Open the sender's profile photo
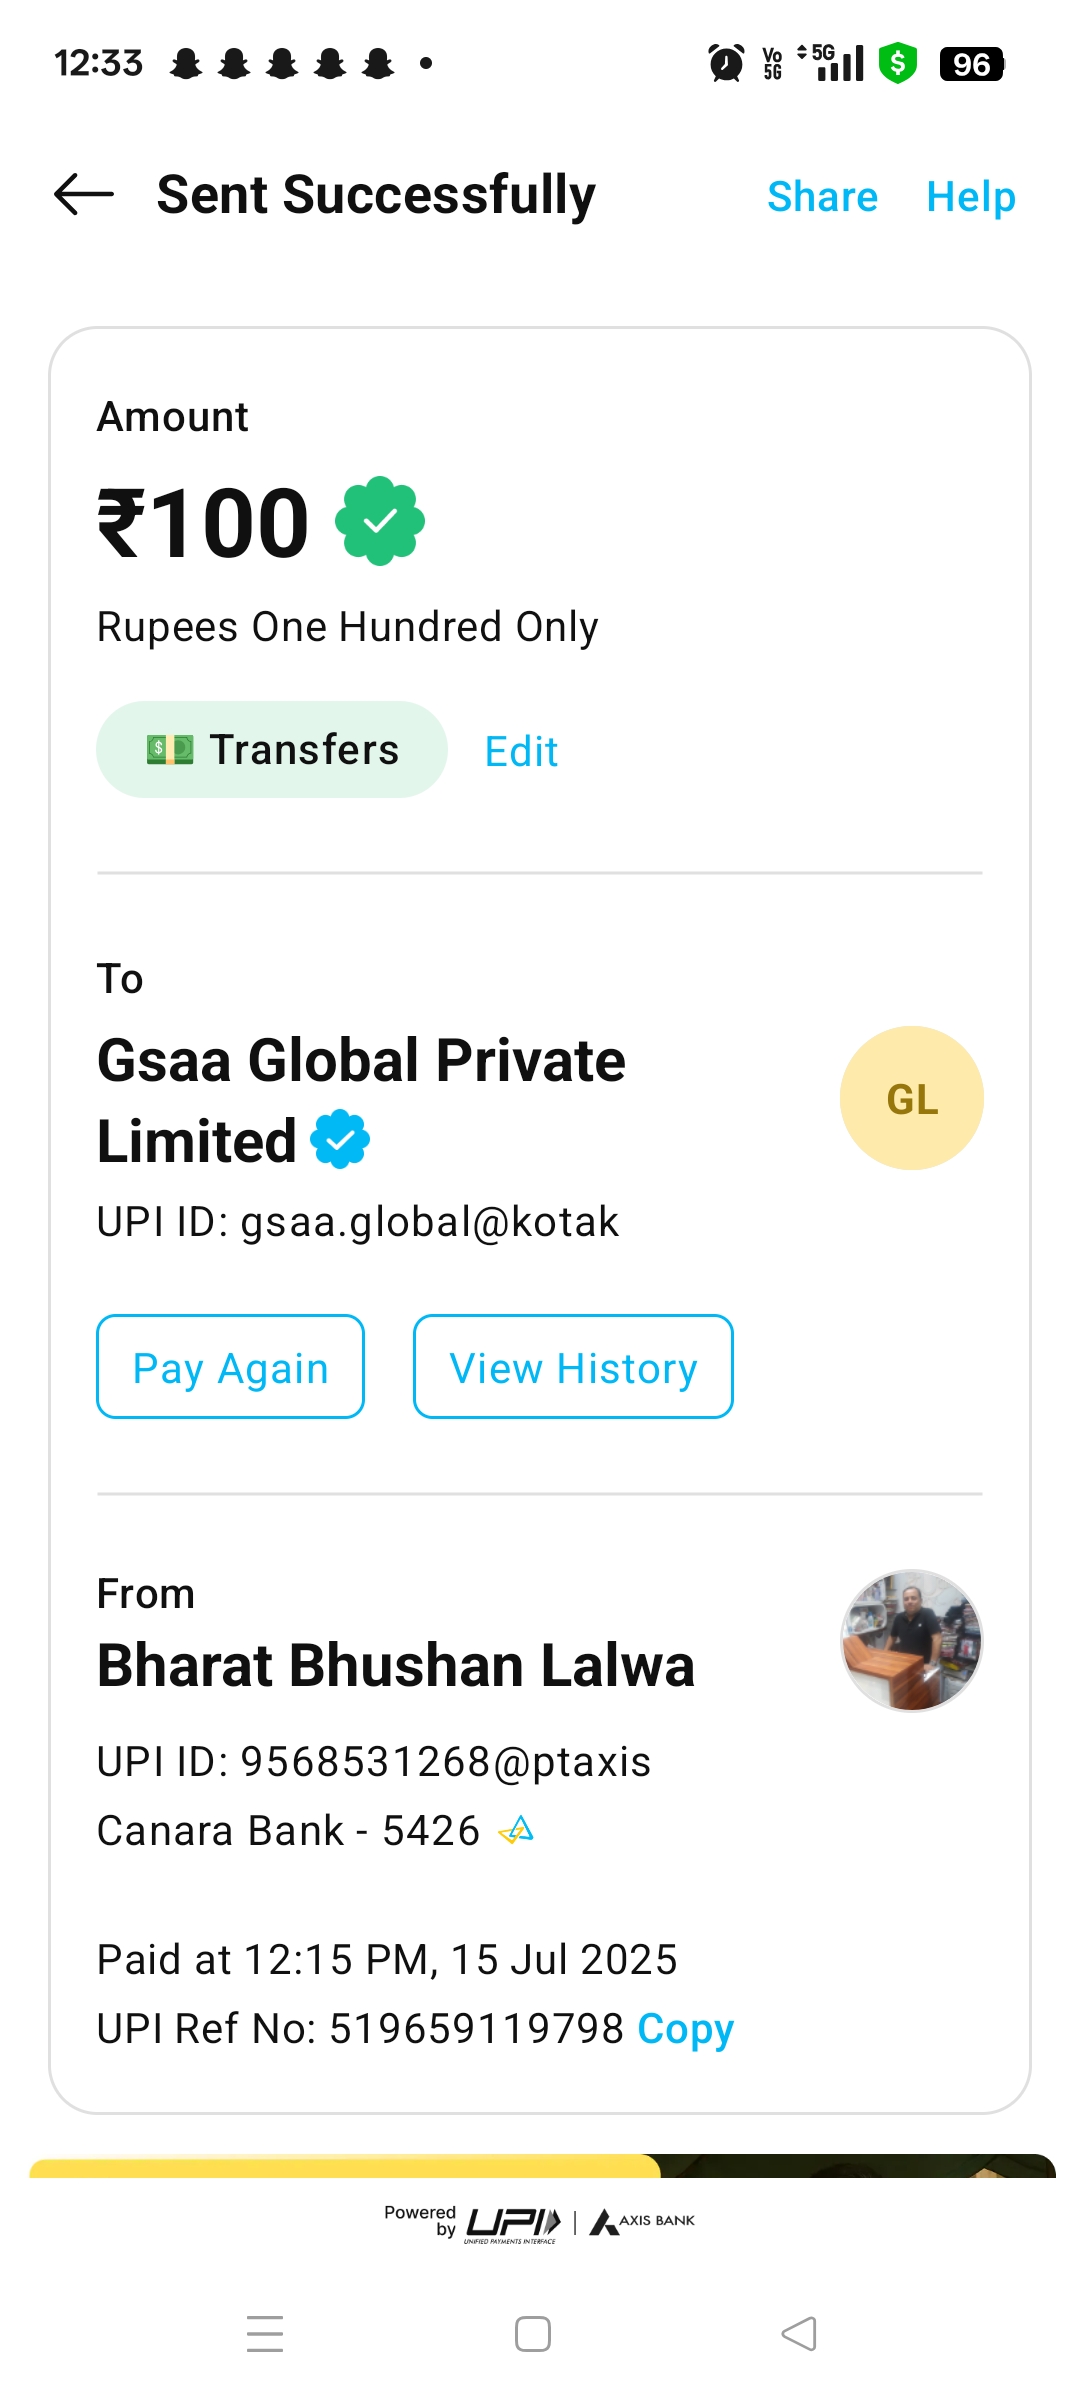 (911, 1640)
